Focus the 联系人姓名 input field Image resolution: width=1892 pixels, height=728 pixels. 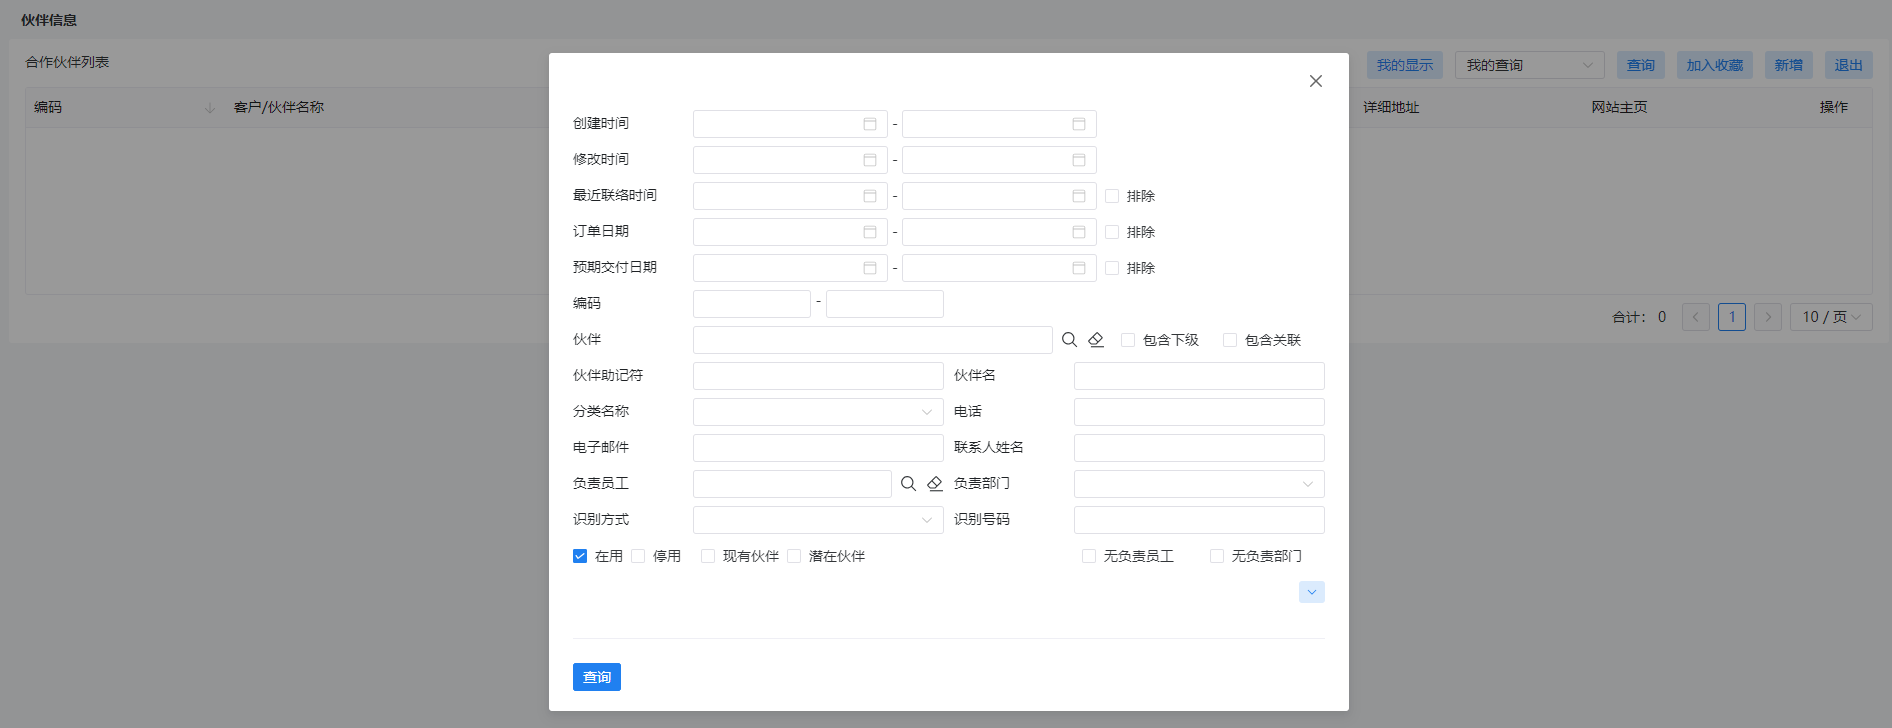coord(1199,448)
